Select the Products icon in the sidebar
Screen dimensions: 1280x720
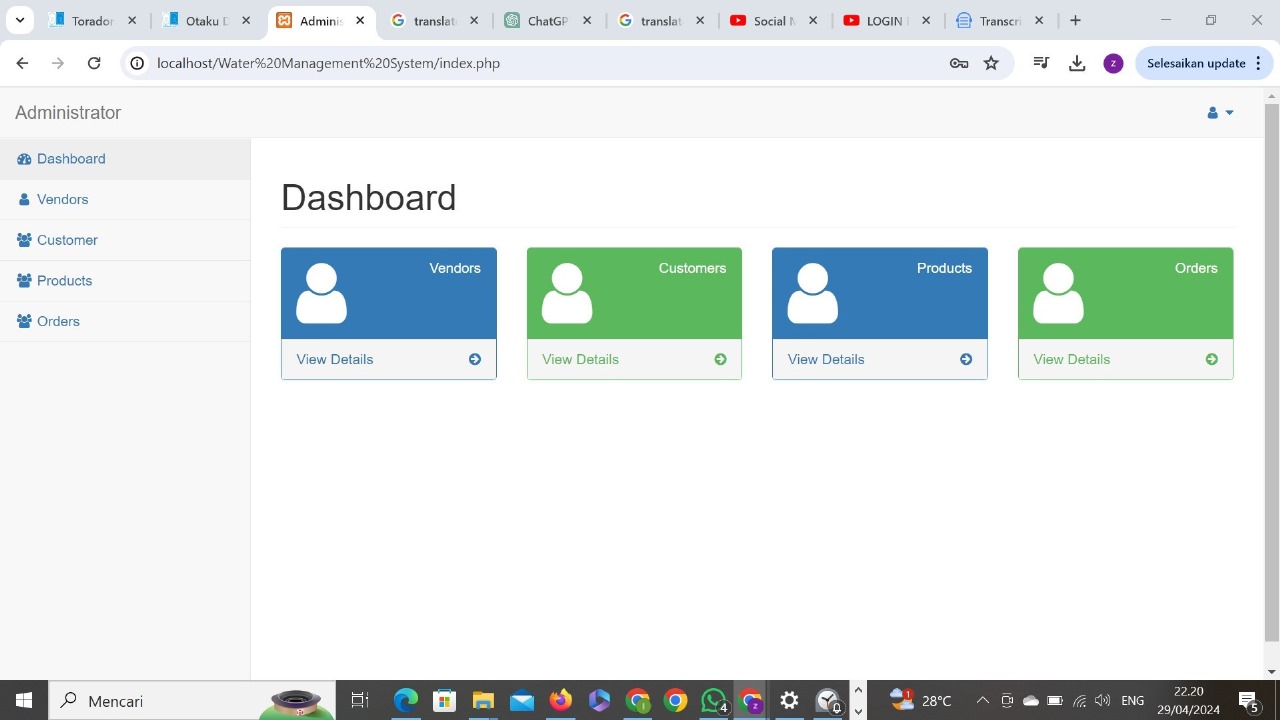click(x=22, y=280)
